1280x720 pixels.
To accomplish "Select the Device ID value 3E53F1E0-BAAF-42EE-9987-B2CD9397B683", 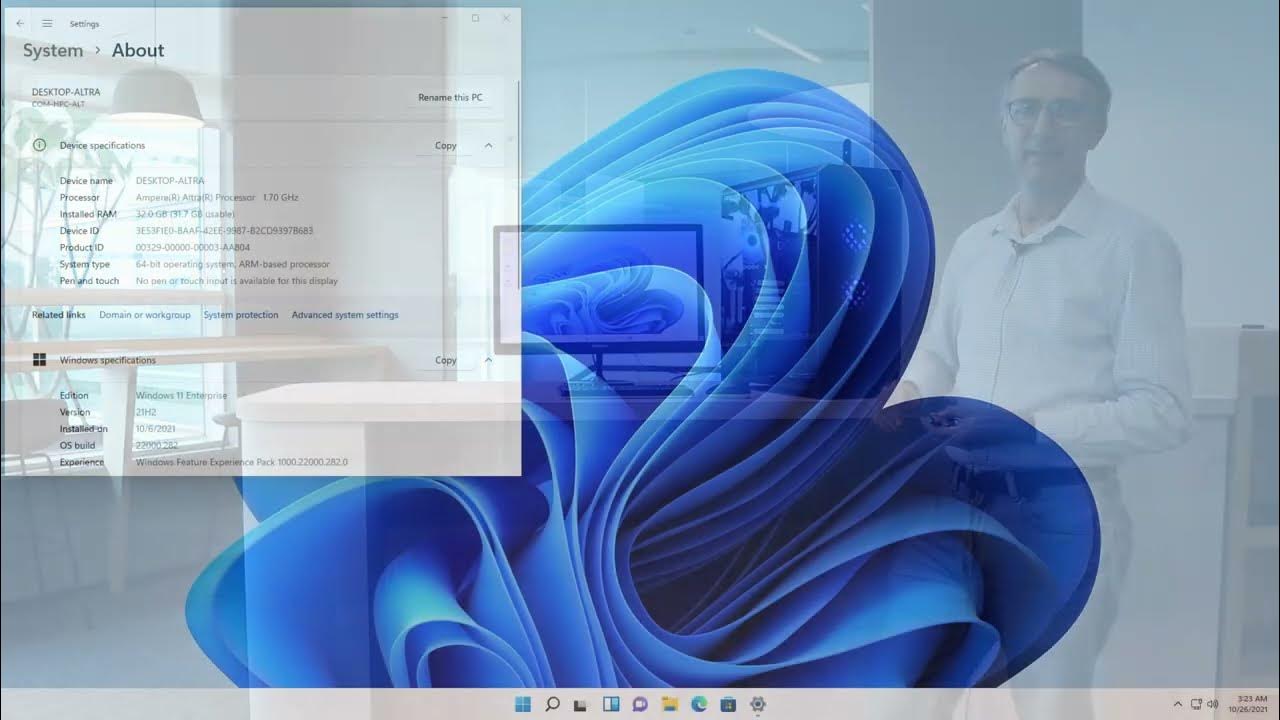I will tap(224, 231).
